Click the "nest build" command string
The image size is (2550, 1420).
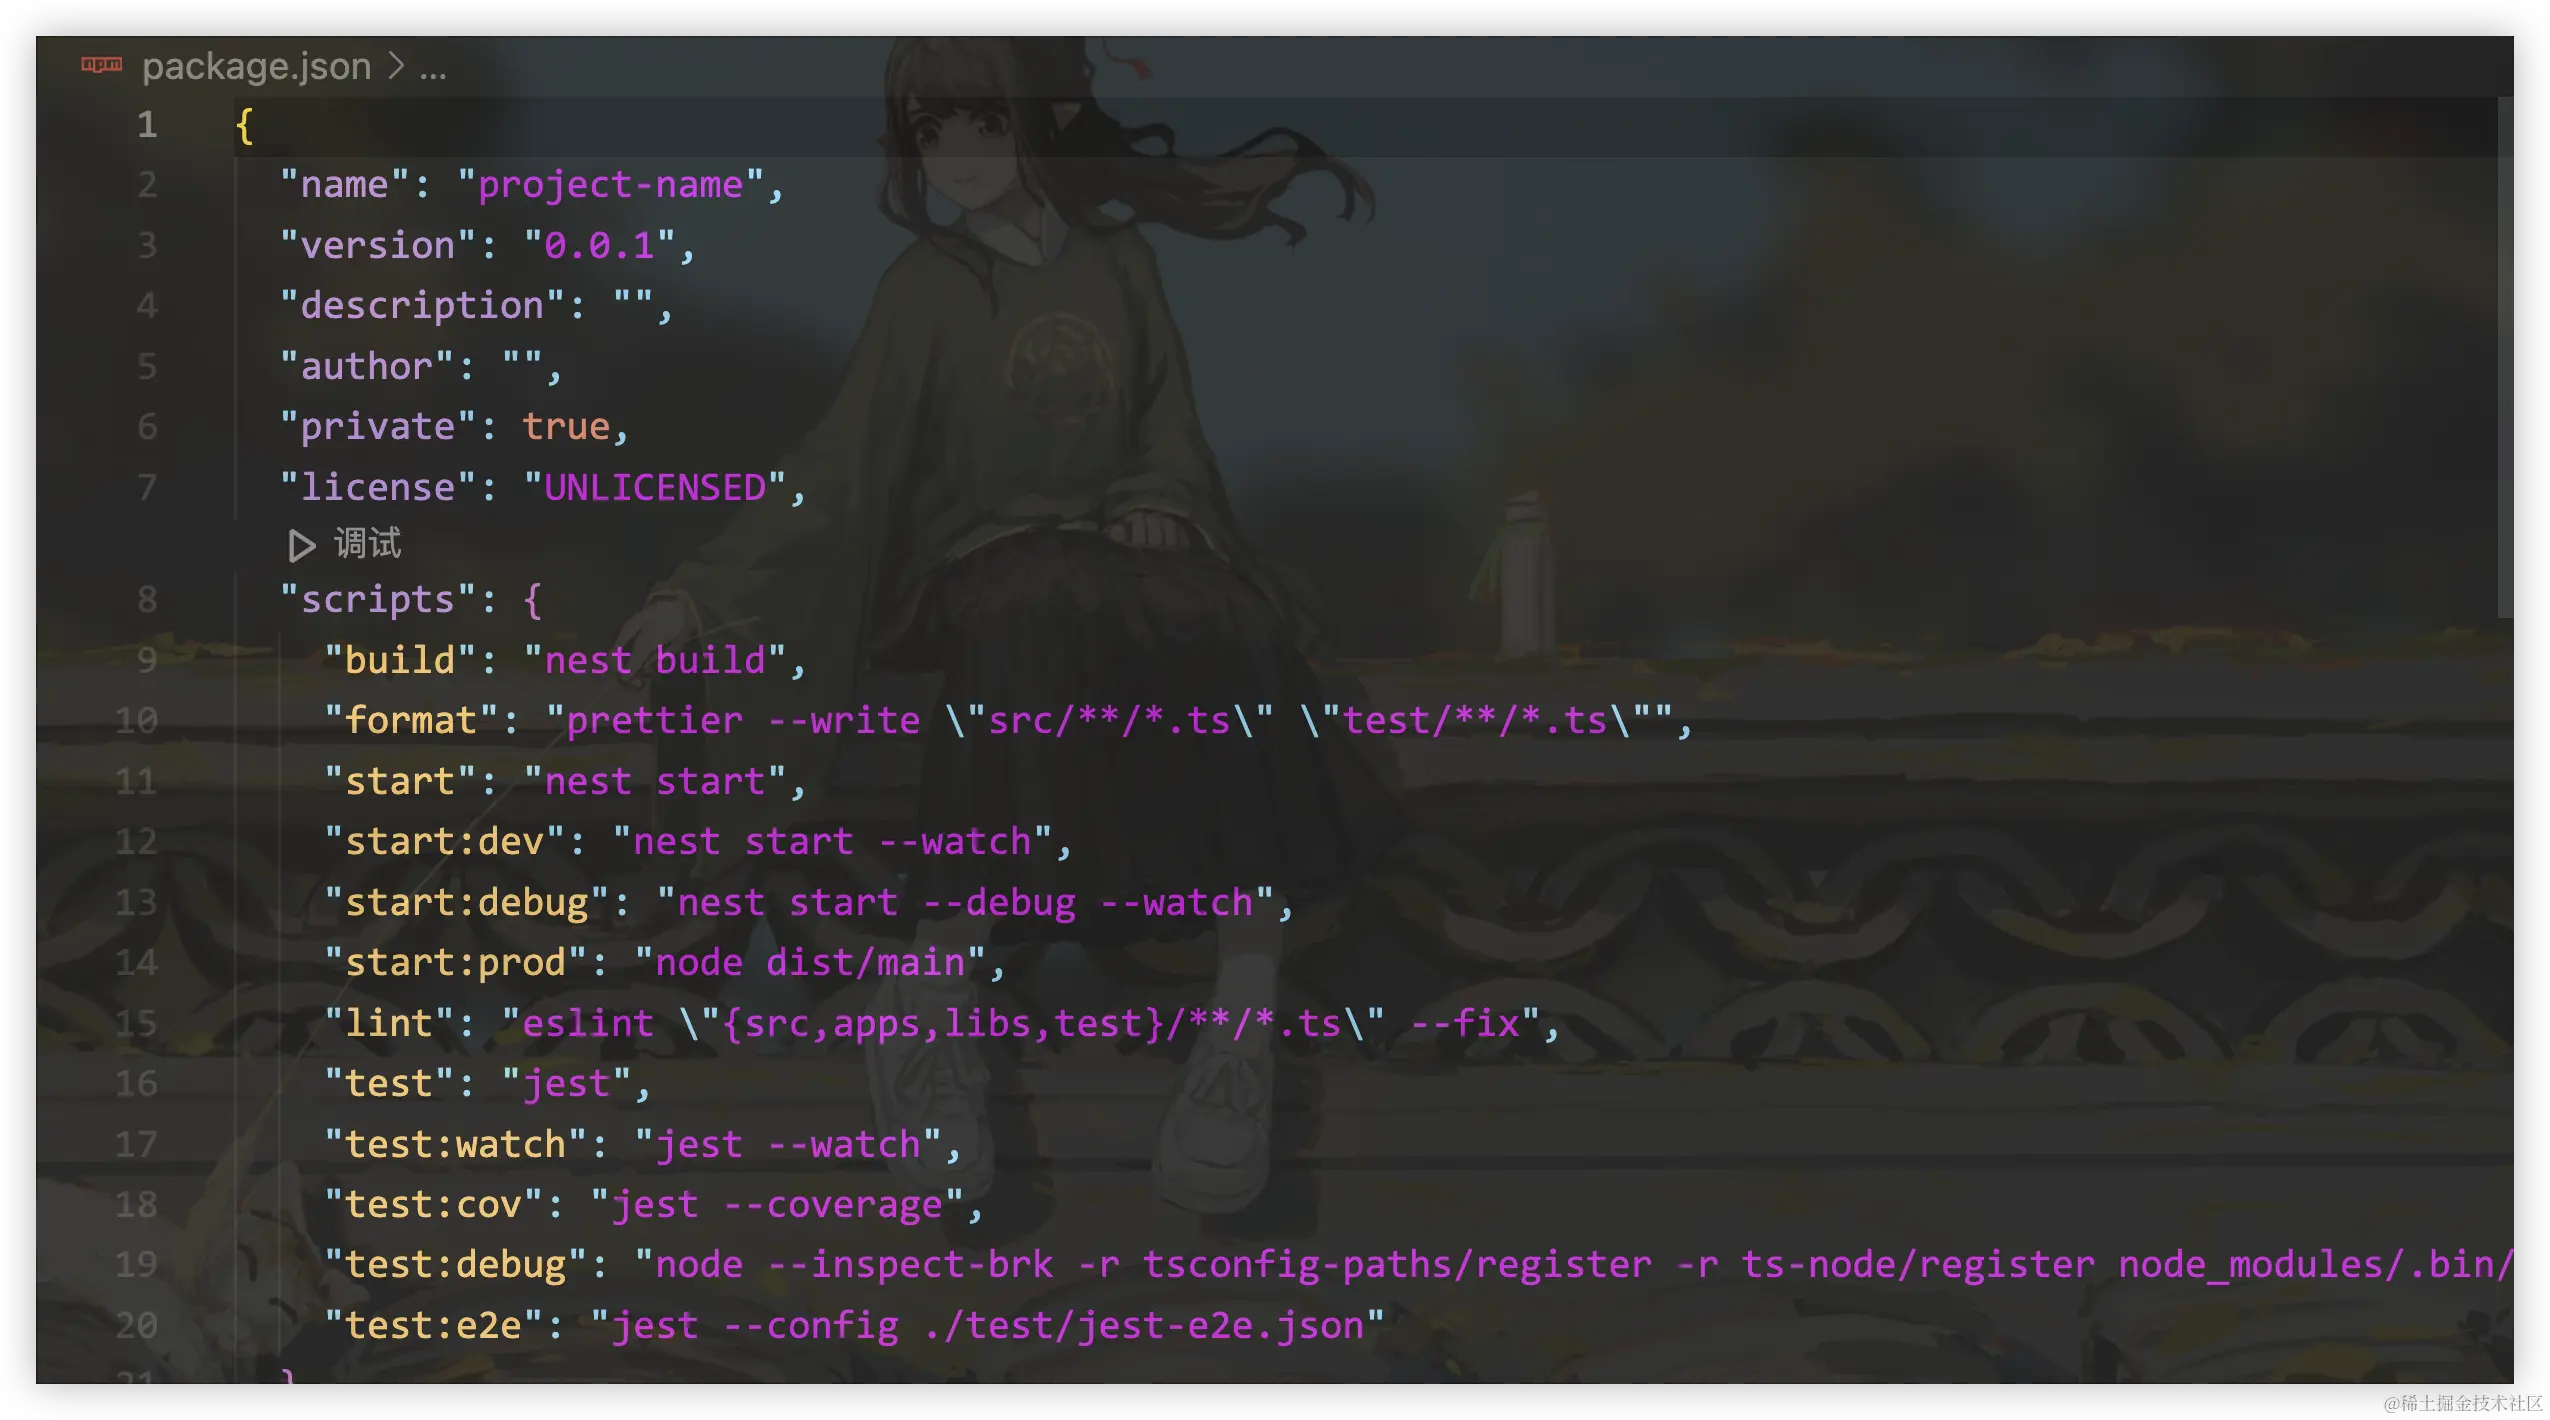coord(655,661)
